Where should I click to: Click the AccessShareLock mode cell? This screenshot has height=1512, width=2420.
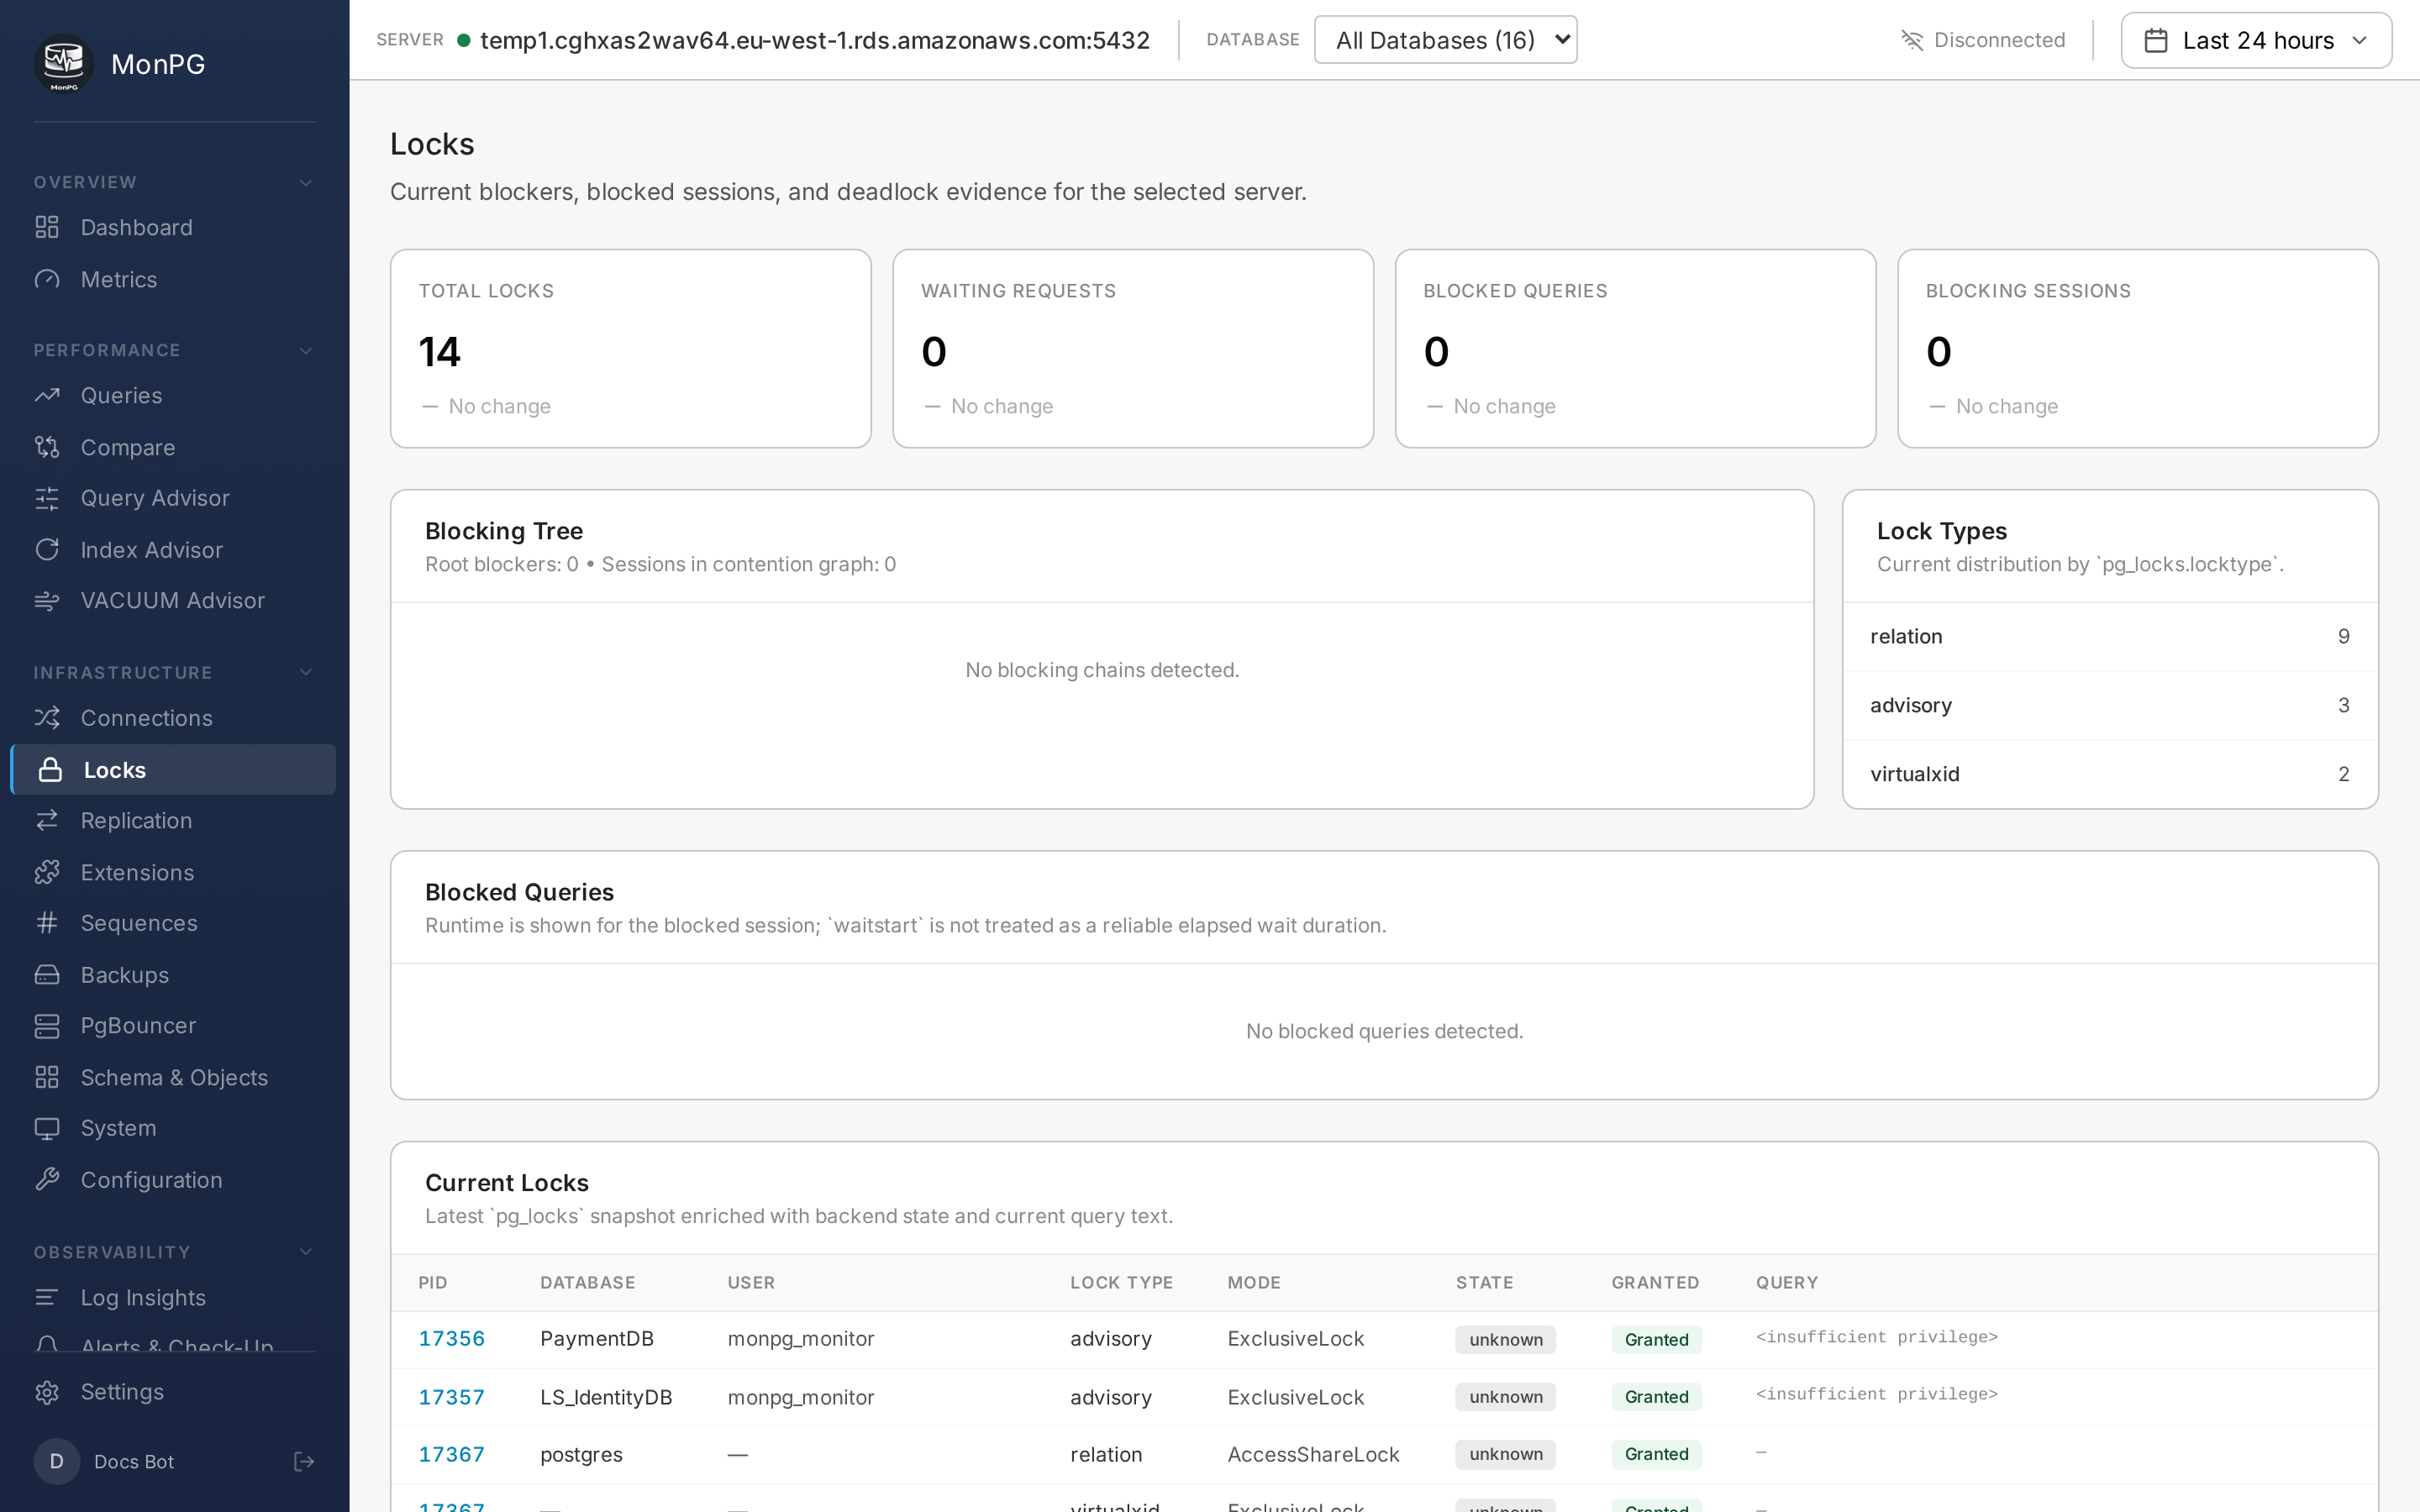1313,1454
